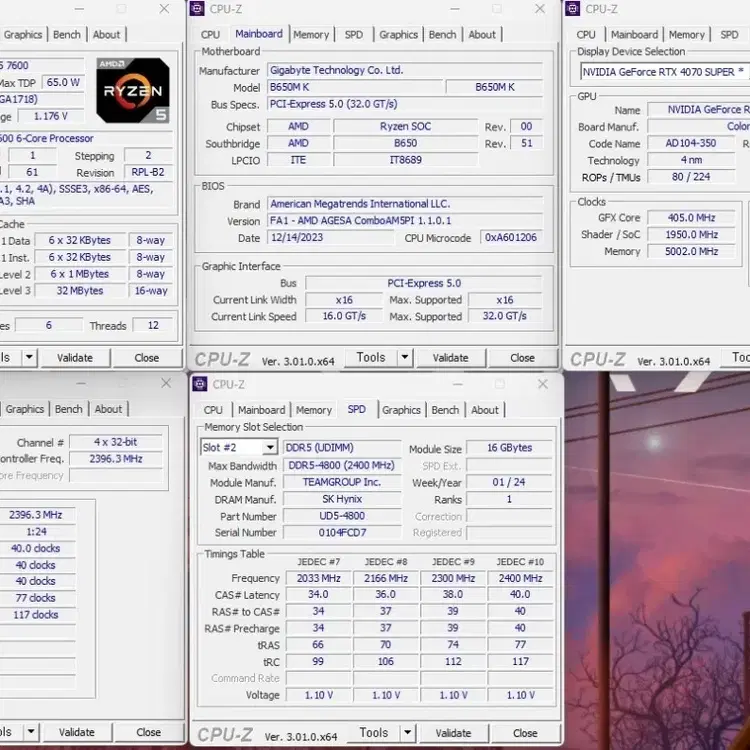Click Max TDP value 65.0 W
The height and width of the screenshot is (750, 750).
tap(63, 82)
